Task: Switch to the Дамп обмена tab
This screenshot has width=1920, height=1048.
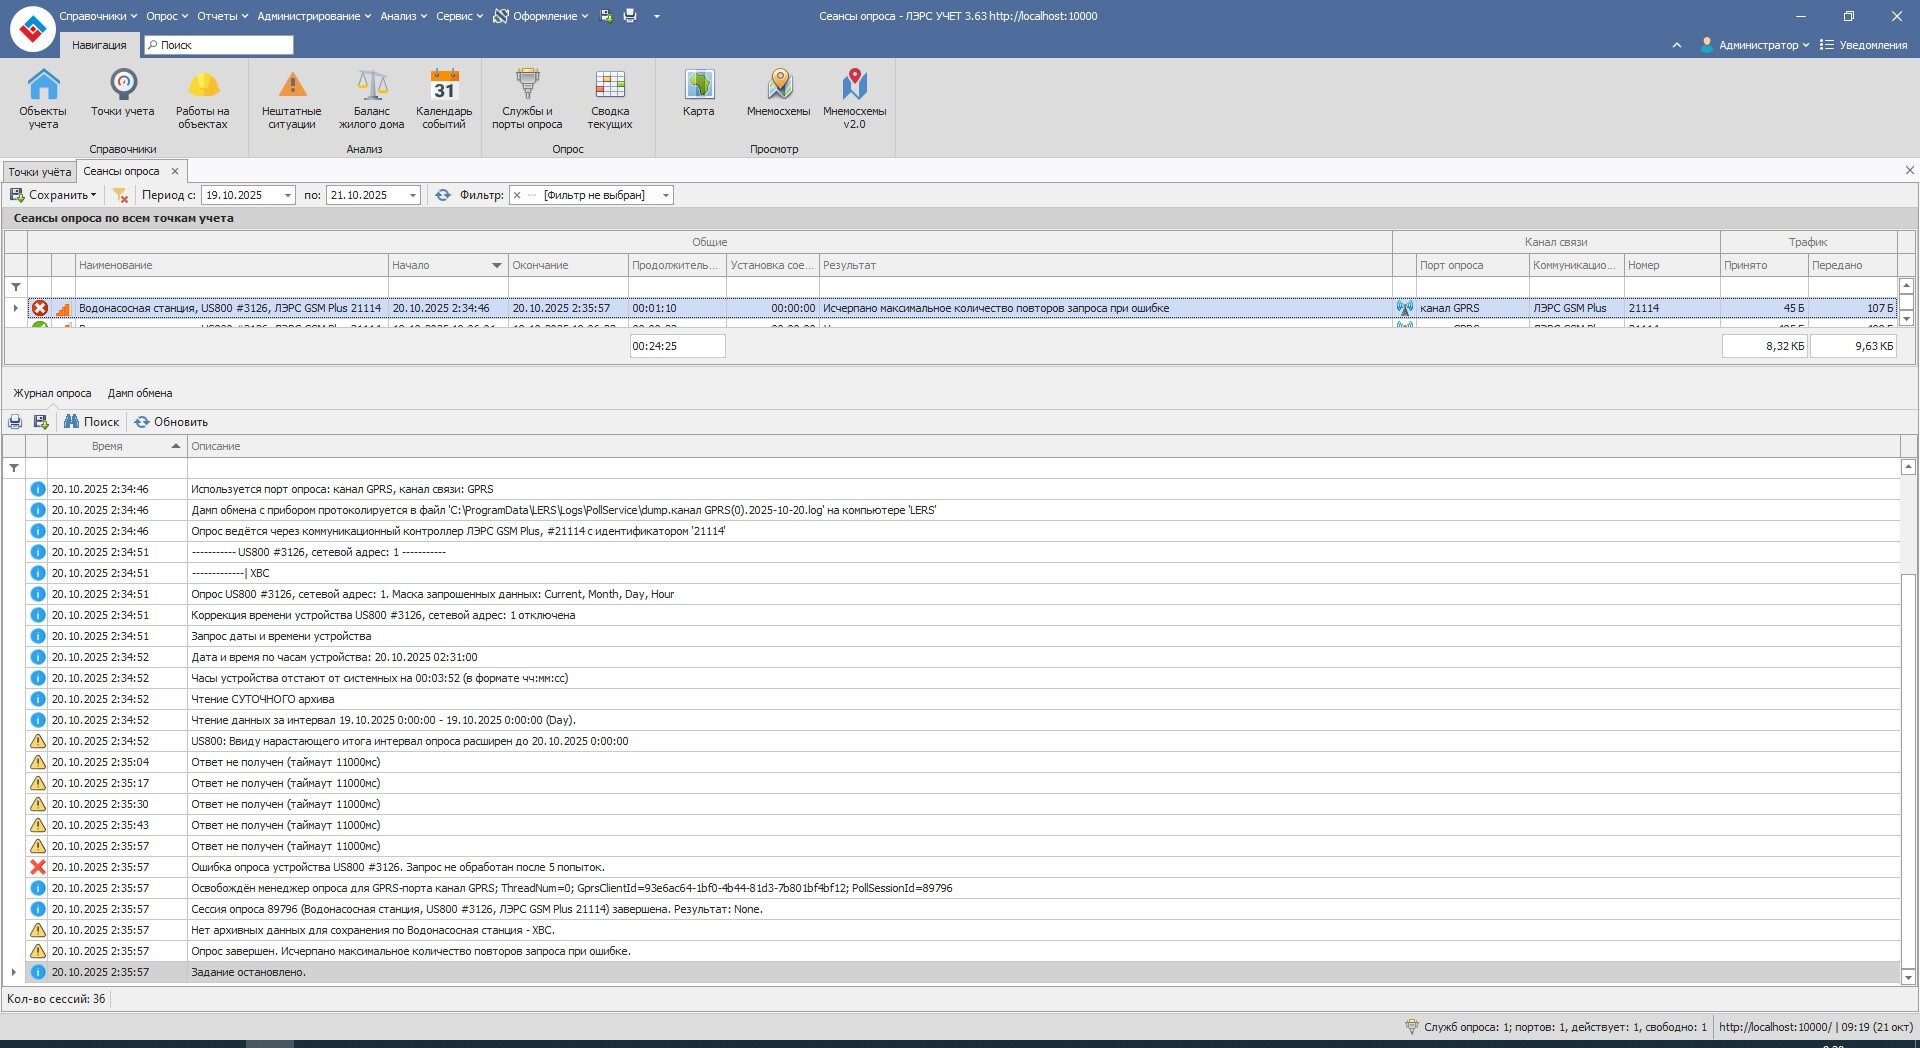Action: (x=140, y=394)
